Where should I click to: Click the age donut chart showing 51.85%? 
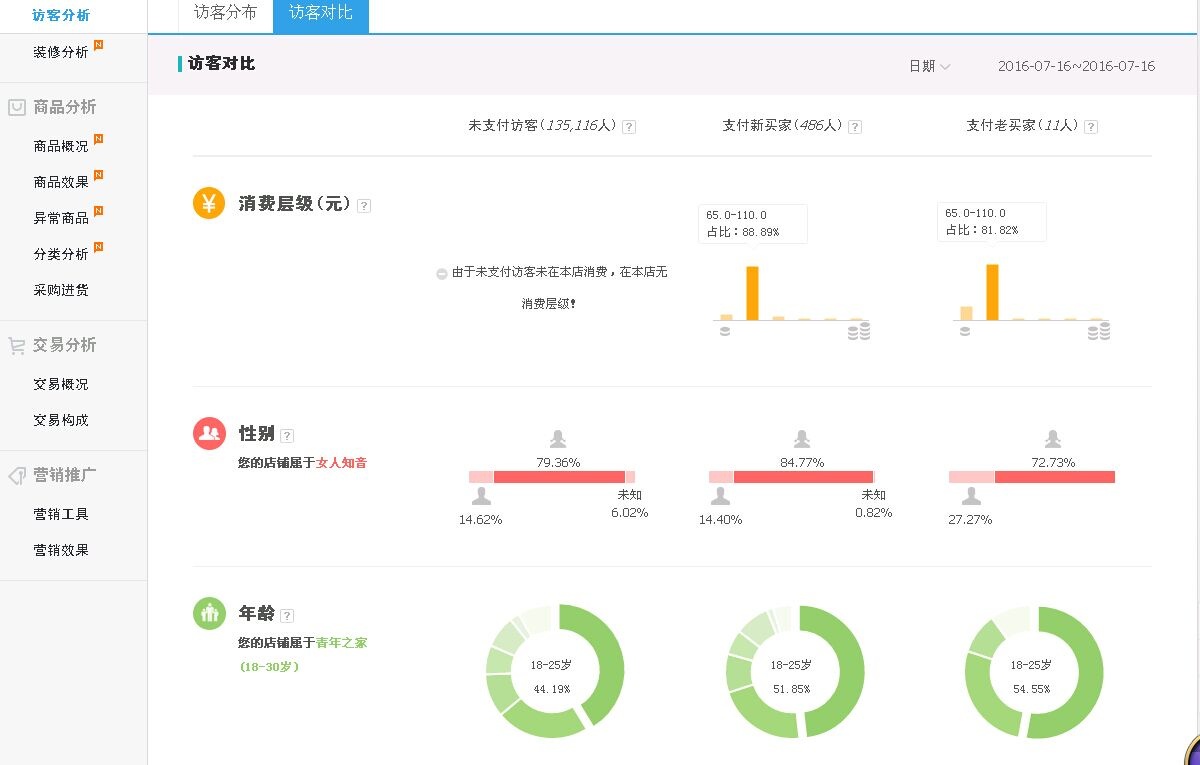tap(795, 673)
